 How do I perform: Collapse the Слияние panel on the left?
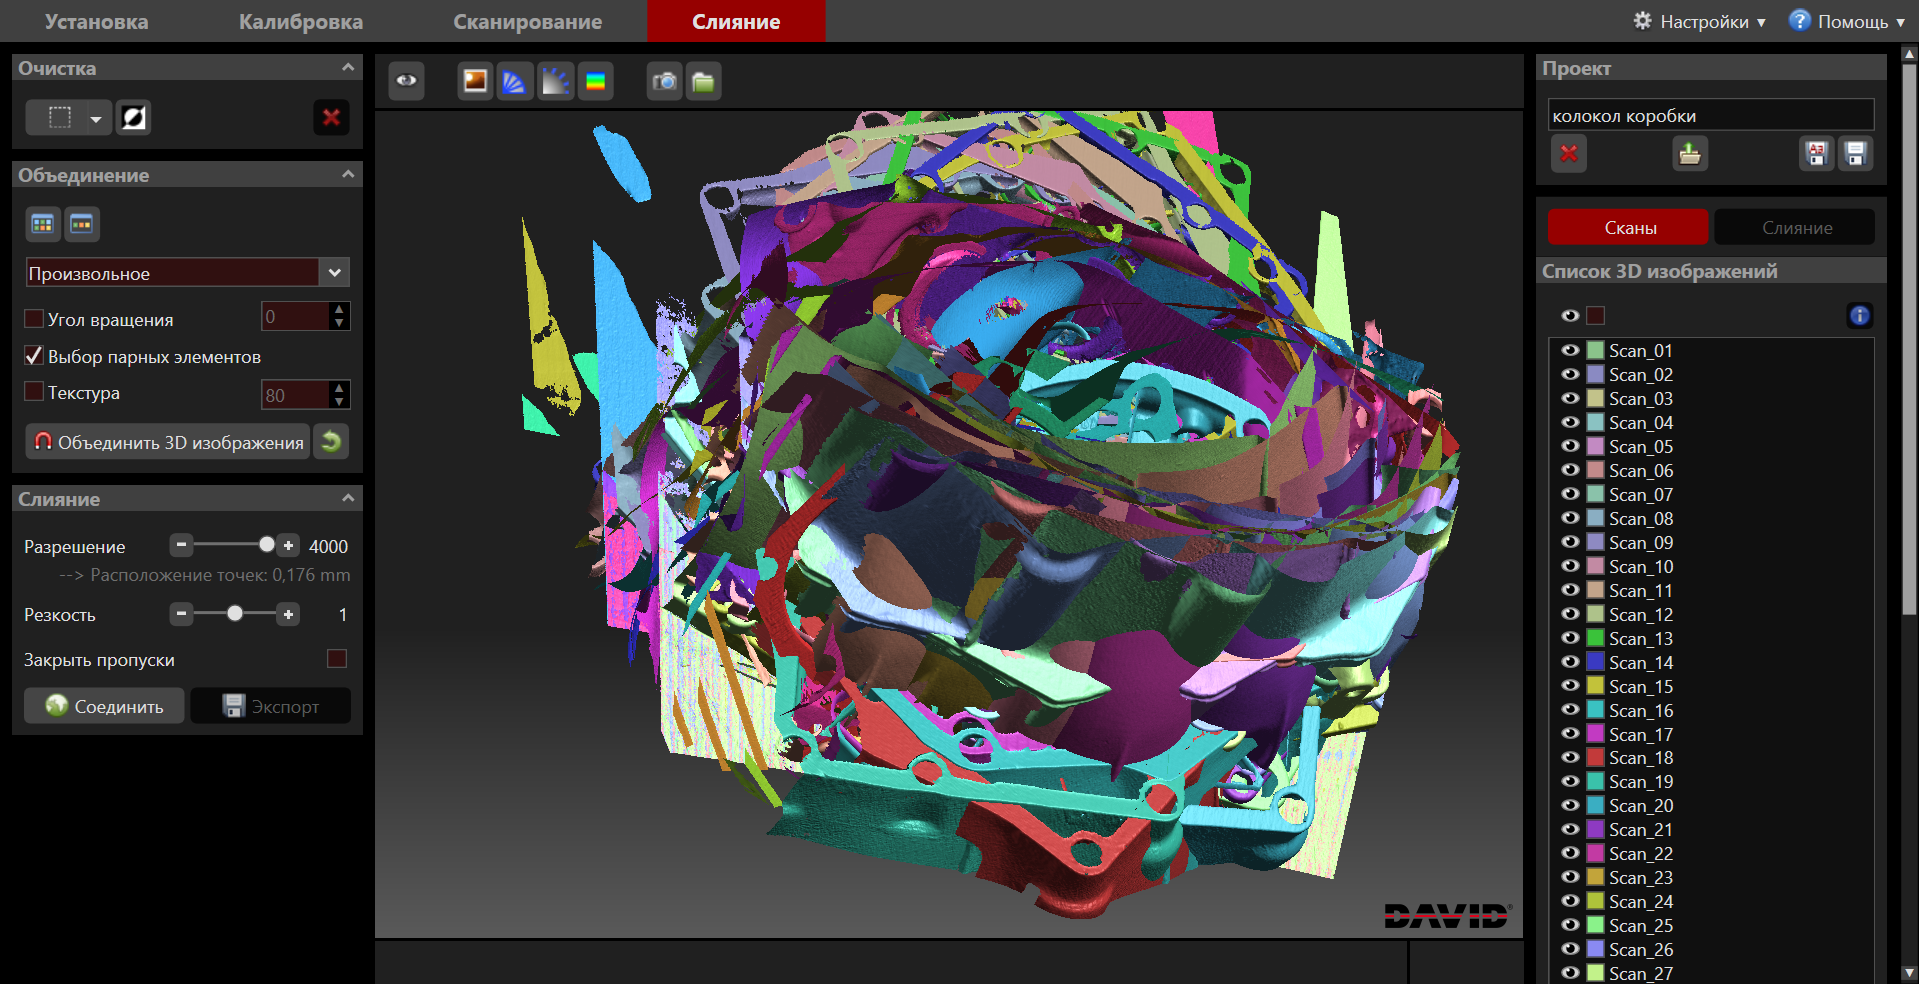[x=348, y=498]
